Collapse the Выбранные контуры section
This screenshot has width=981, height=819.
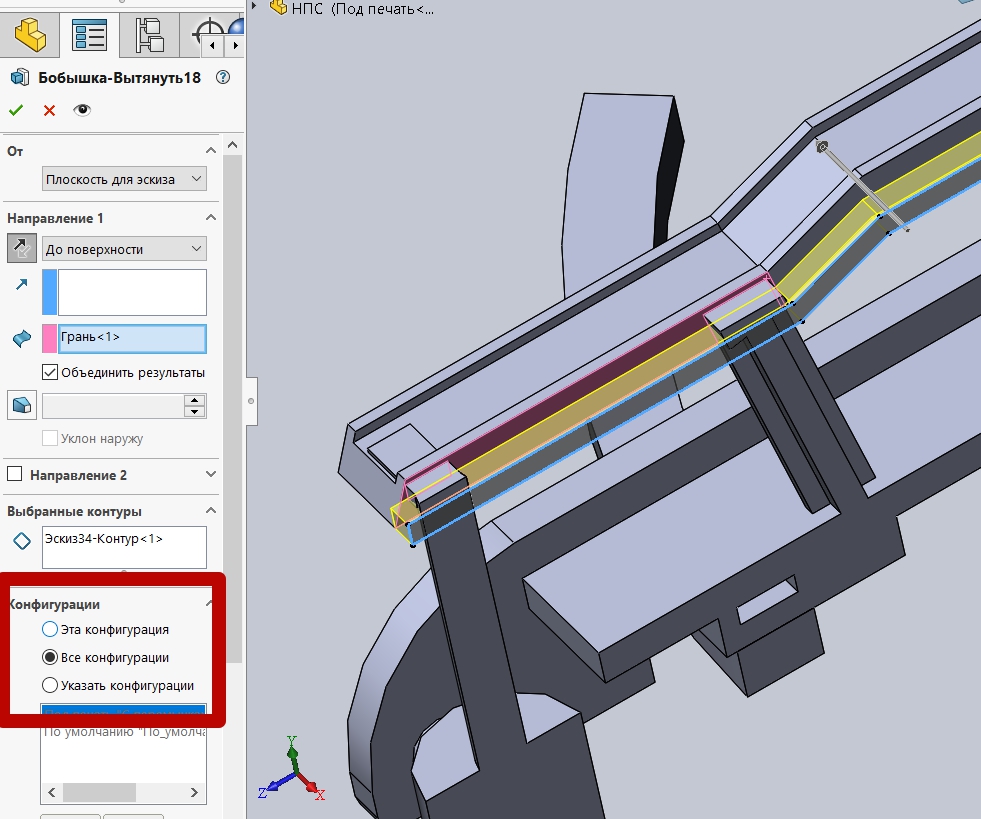point(211,511)
